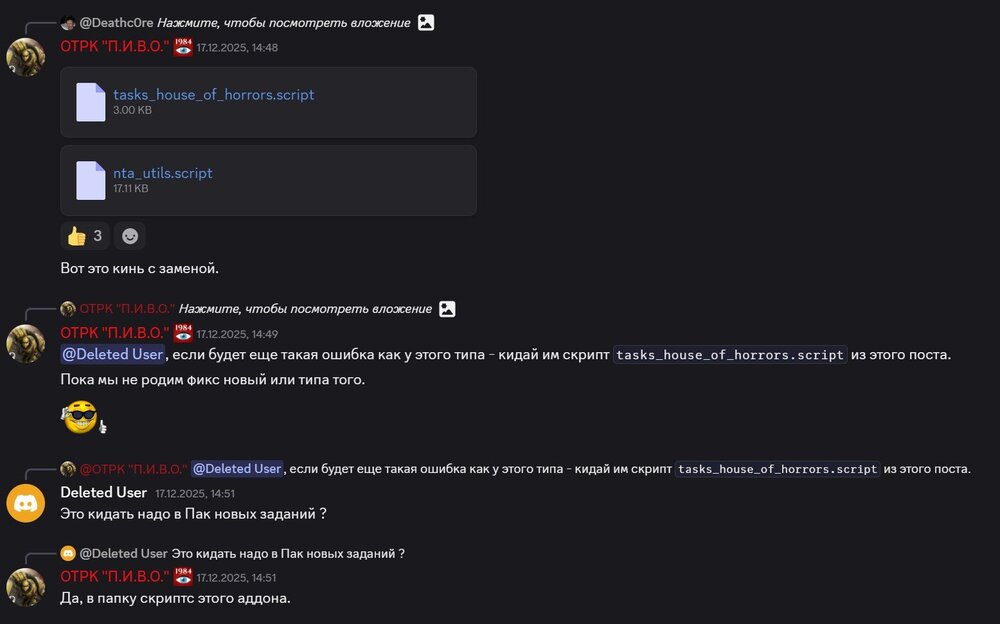
Task: Open the add reaction emoji picker
Action: point(129,236)
